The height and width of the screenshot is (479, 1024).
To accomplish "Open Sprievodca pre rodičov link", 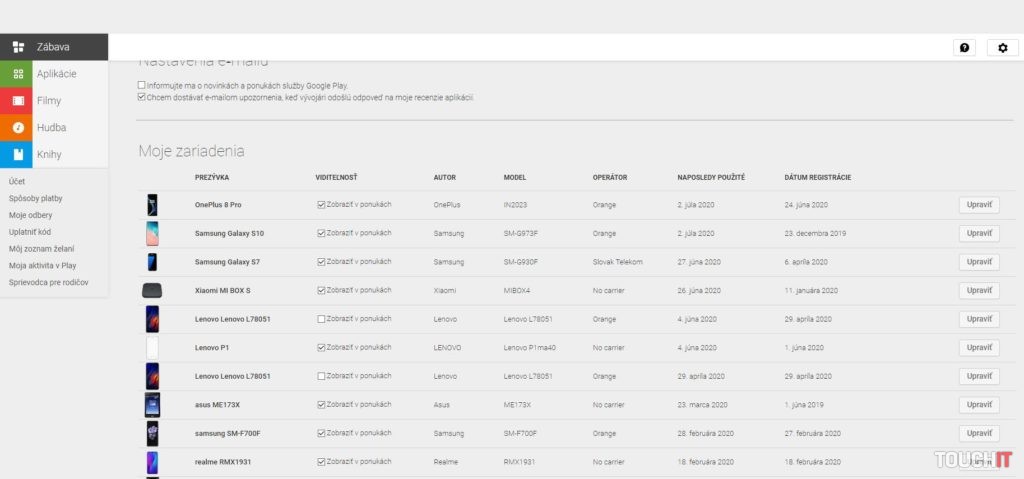I will [x=48, y=282].
